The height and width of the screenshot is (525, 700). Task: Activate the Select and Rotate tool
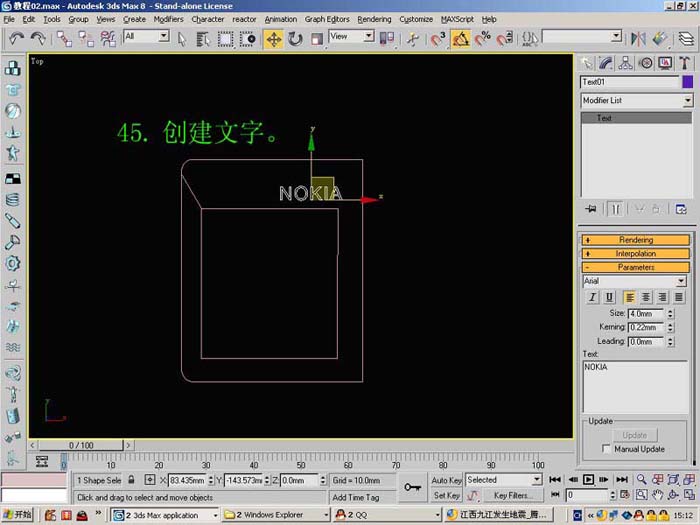(x=295, y=39)
